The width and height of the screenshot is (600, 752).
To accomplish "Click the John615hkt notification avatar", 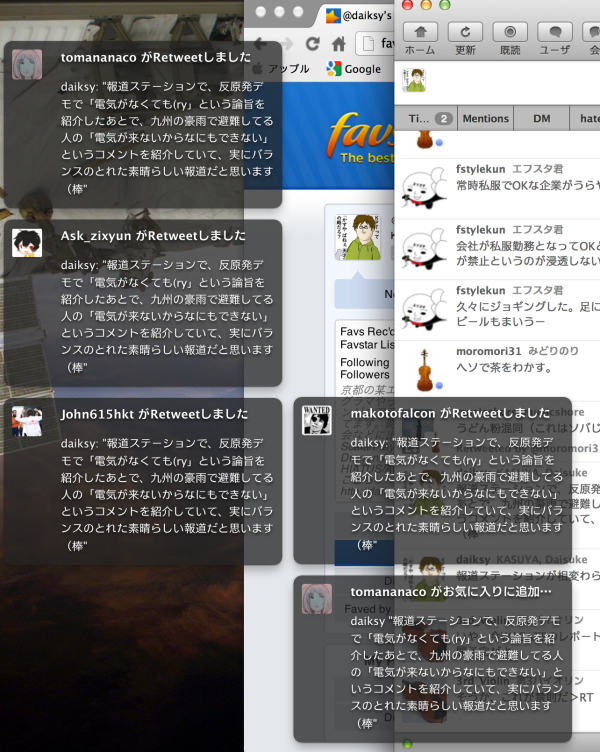I will click(x=27, y=421).
